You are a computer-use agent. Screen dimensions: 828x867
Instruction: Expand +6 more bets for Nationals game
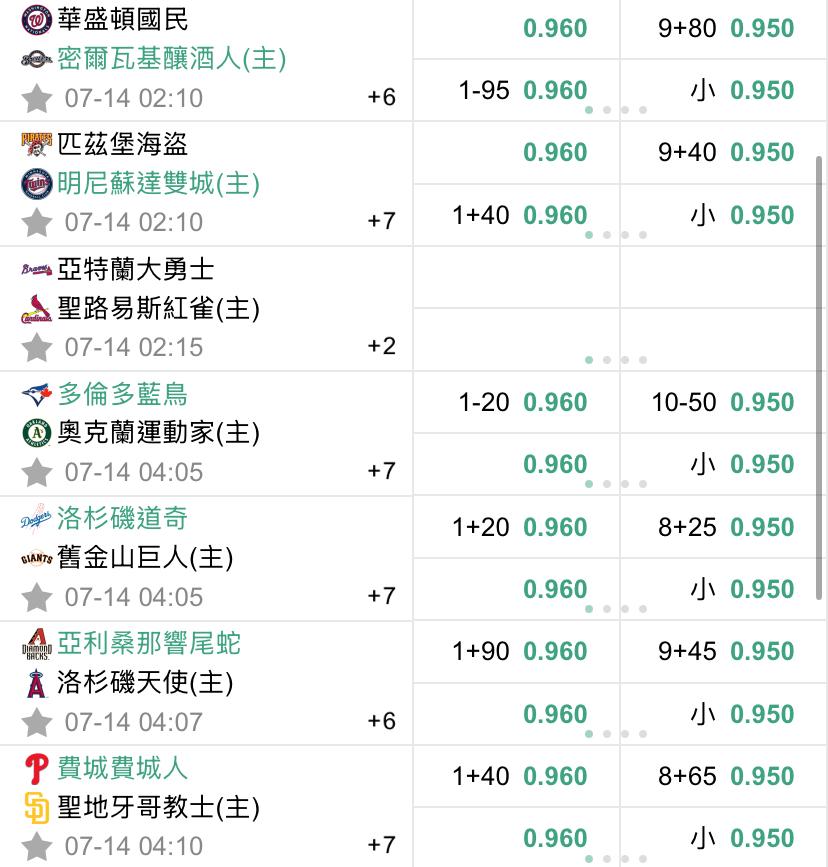[382, 97]
